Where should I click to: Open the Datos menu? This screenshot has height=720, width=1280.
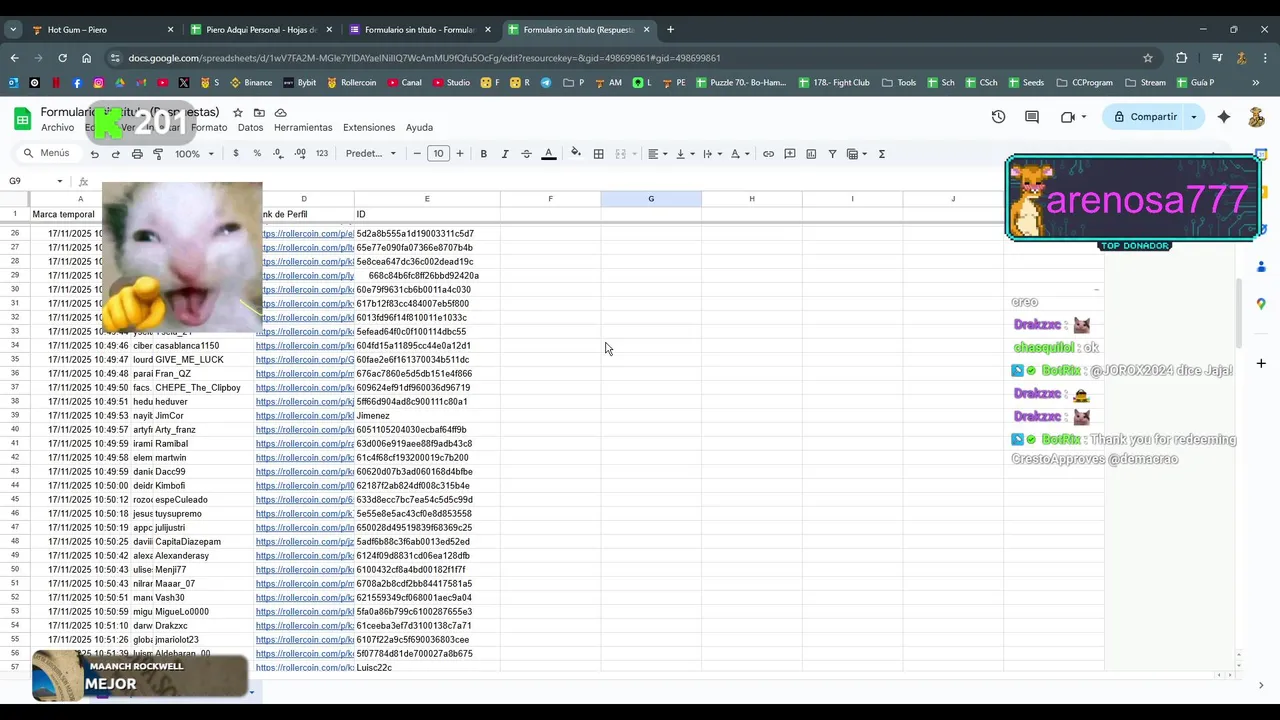tap(251, 128)
